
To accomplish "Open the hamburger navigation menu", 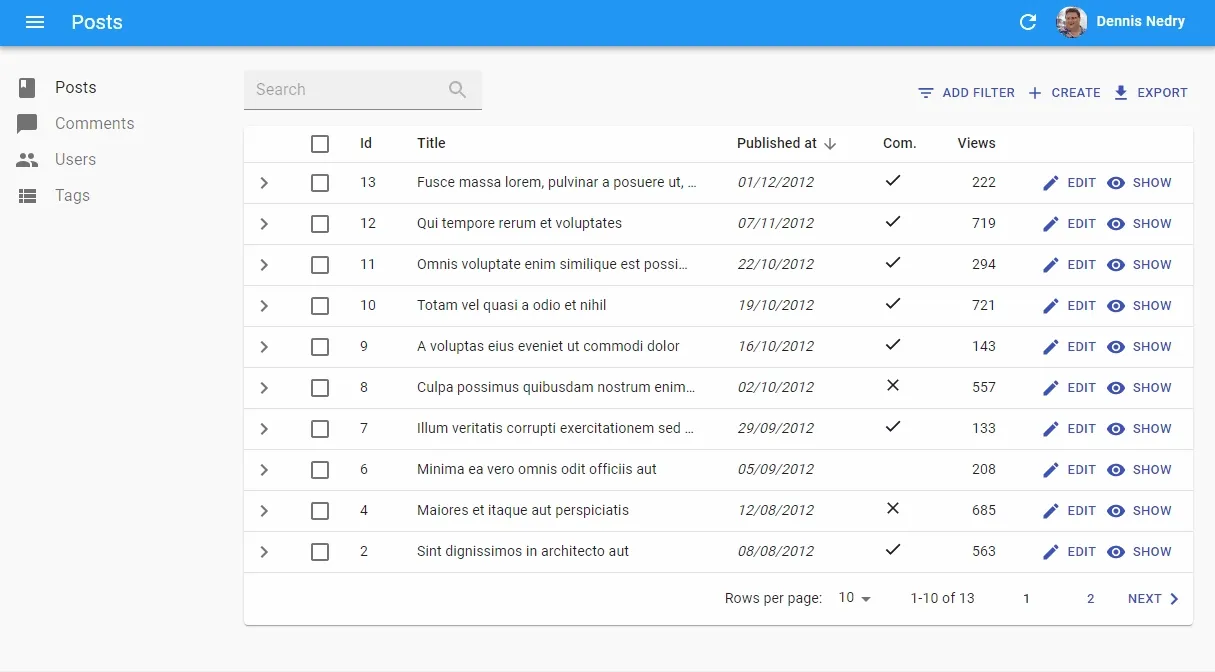I will pos(35,22).
